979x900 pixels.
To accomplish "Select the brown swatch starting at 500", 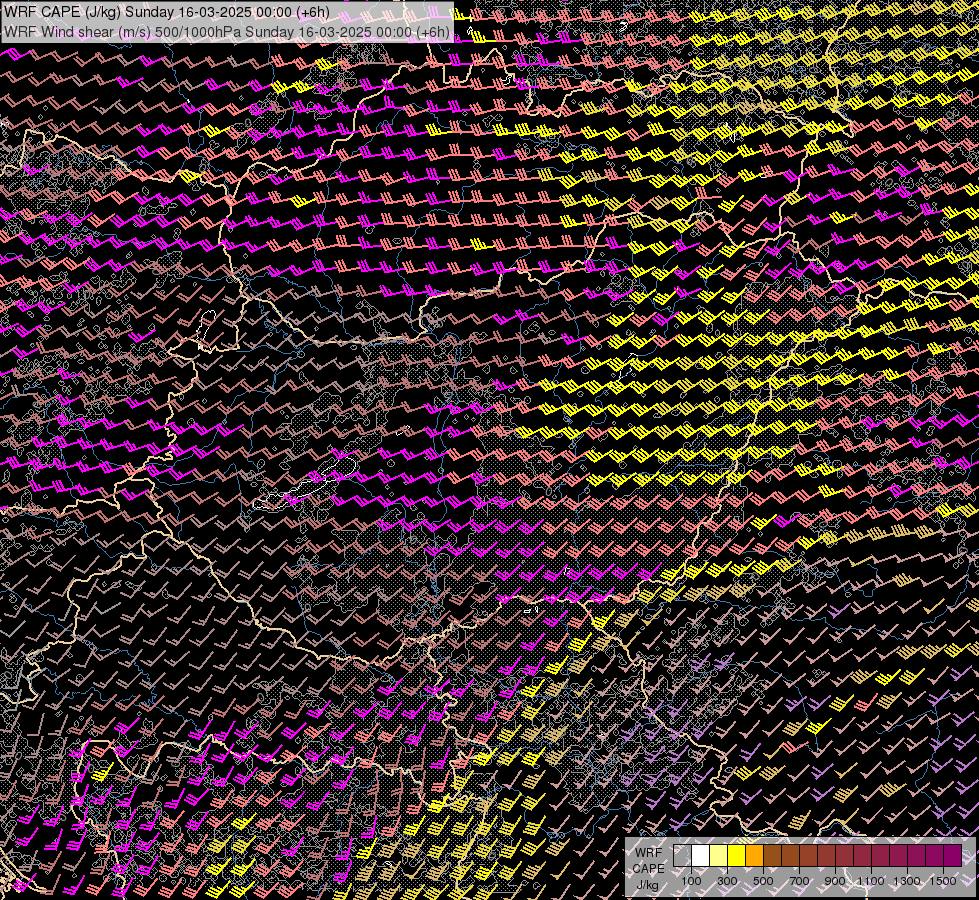I will coord(773,856).
